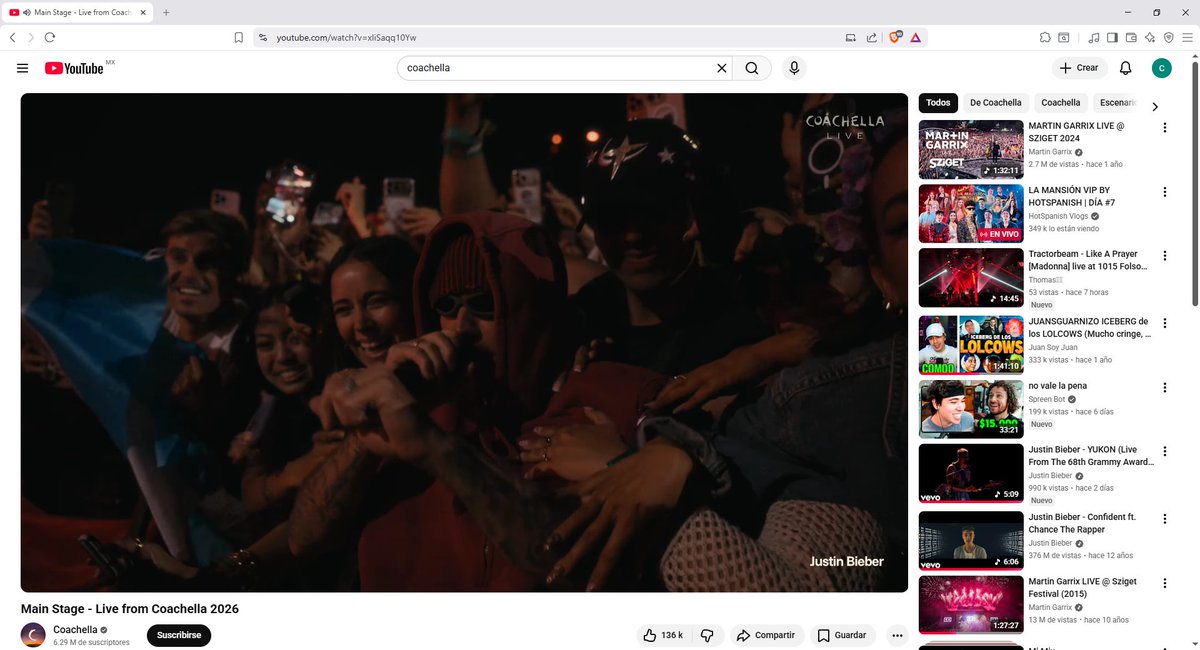Open the MARTIN GARRIX SZIGET 2024 thumbnail
This screenshot has height=650, width=1200.
tap(971, 149)
